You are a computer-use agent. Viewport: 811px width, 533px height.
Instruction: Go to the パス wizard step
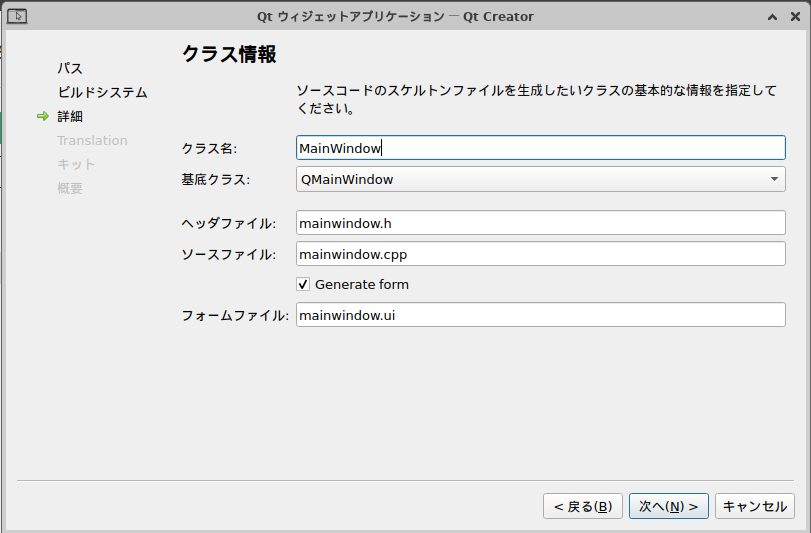coord(70,68)
